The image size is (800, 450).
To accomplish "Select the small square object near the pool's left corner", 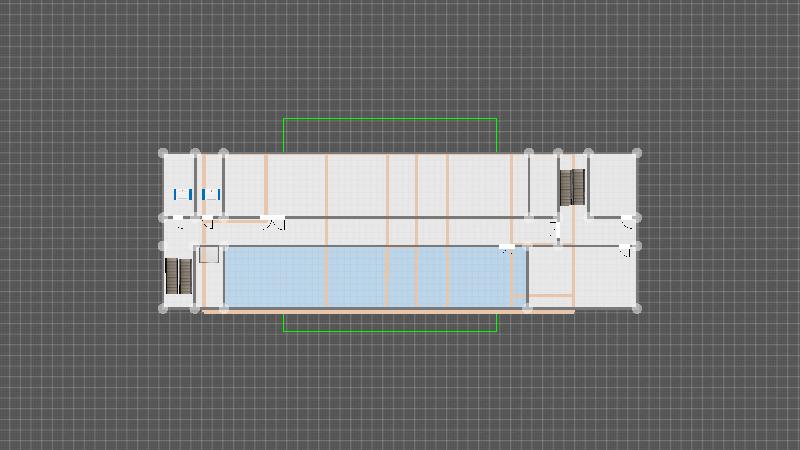I will [x=208, y=255].
